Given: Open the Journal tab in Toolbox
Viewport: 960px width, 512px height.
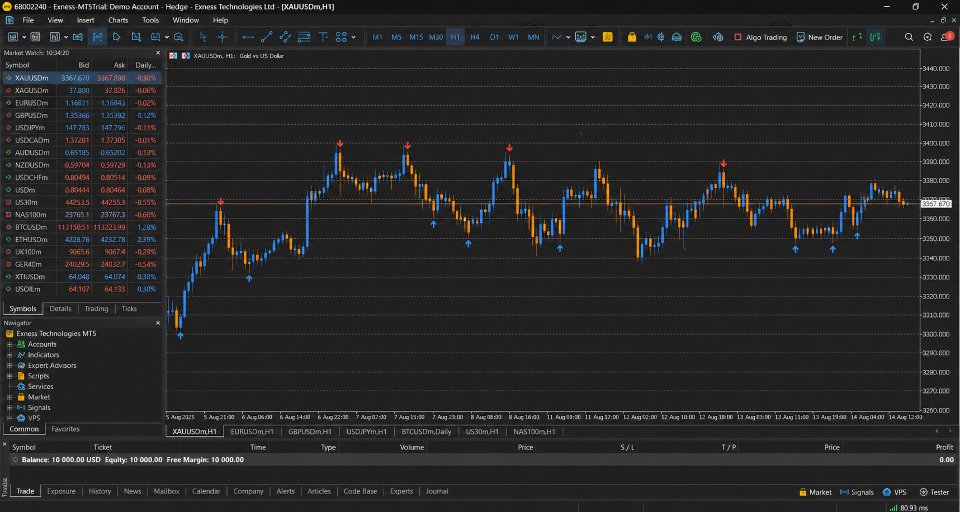Looking at the screenshot, I should tap(437, 491).
